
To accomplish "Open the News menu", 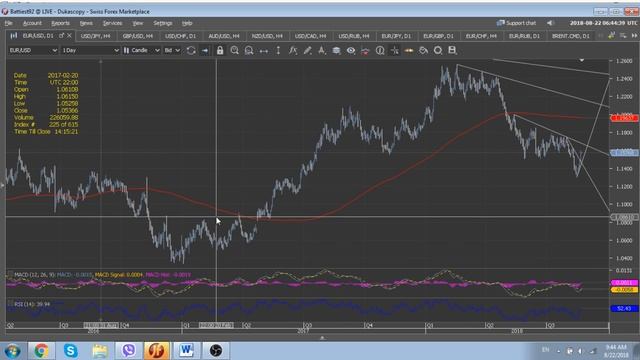I will pyautogui.click(x=86, y=23).
